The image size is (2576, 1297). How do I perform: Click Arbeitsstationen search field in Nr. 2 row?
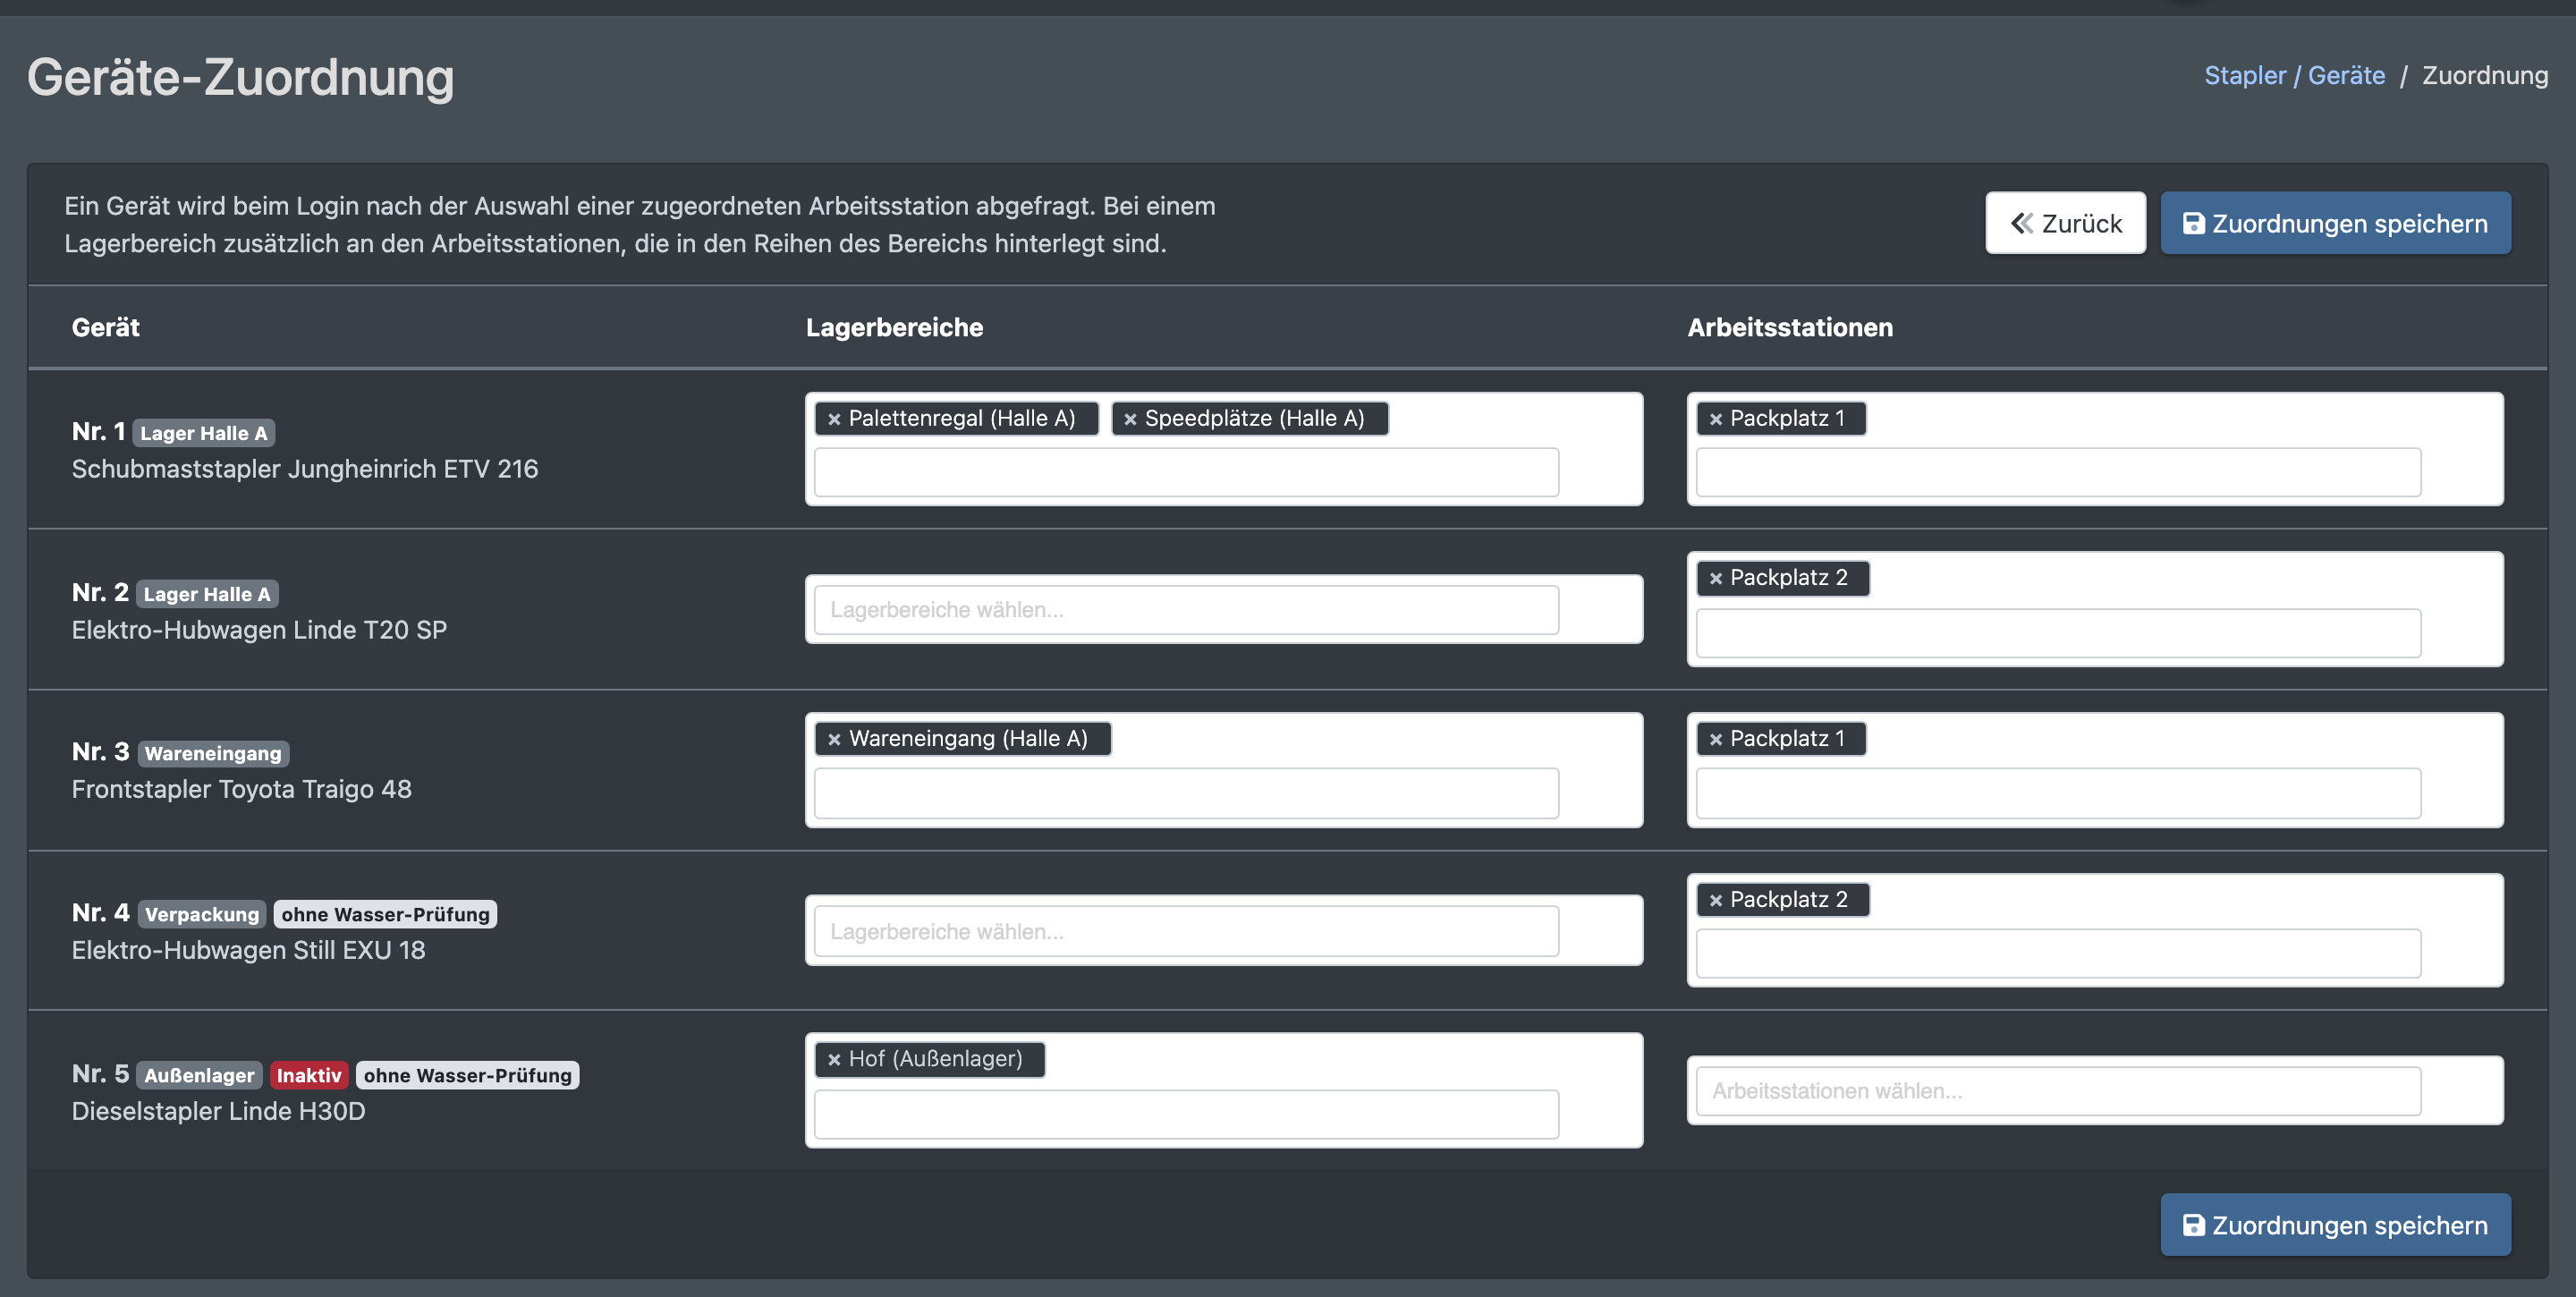2058,633
